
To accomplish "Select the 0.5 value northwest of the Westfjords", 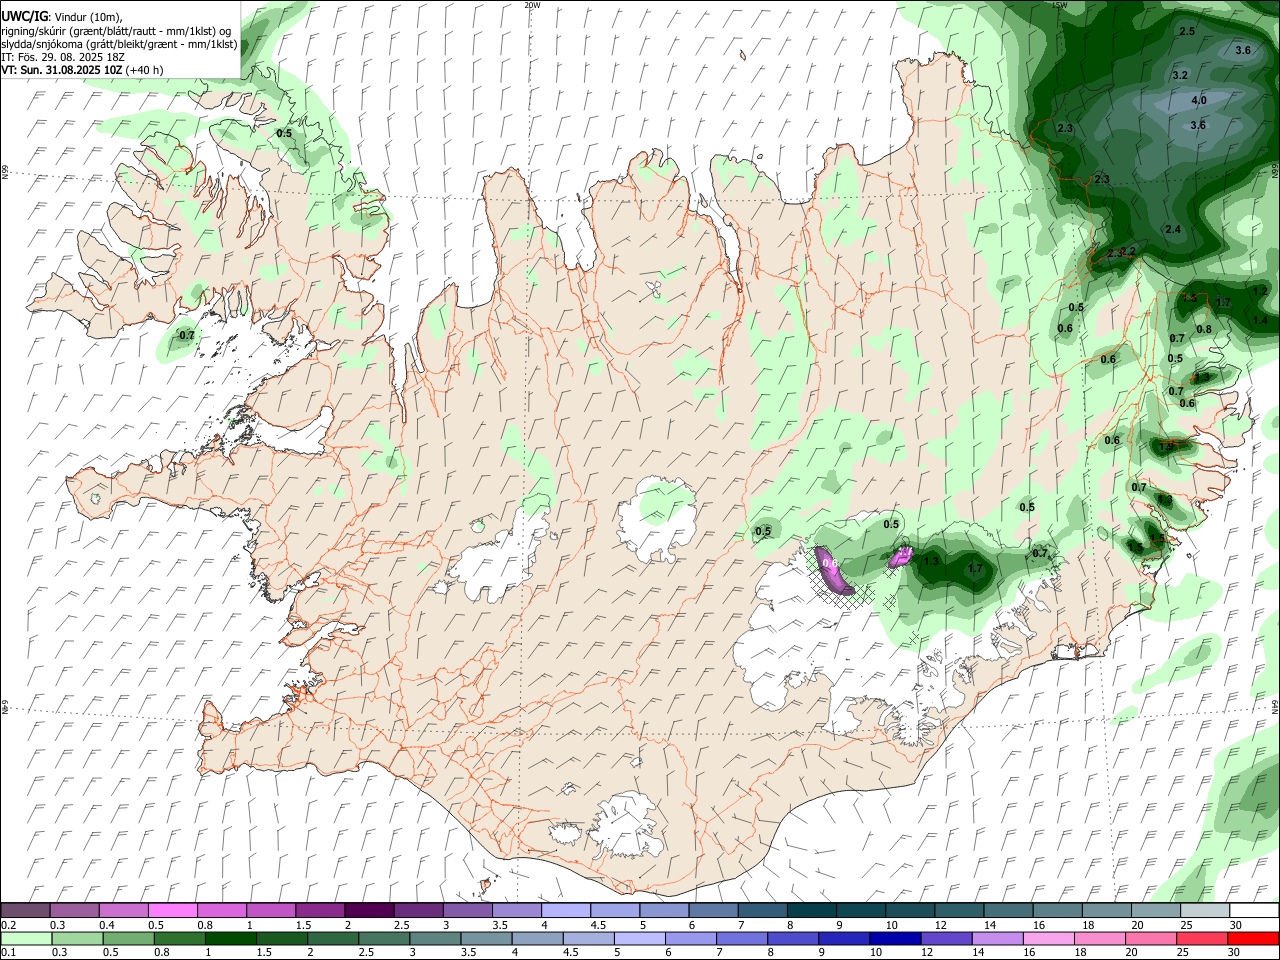I will pyautogui.click(x=284, y=133).
